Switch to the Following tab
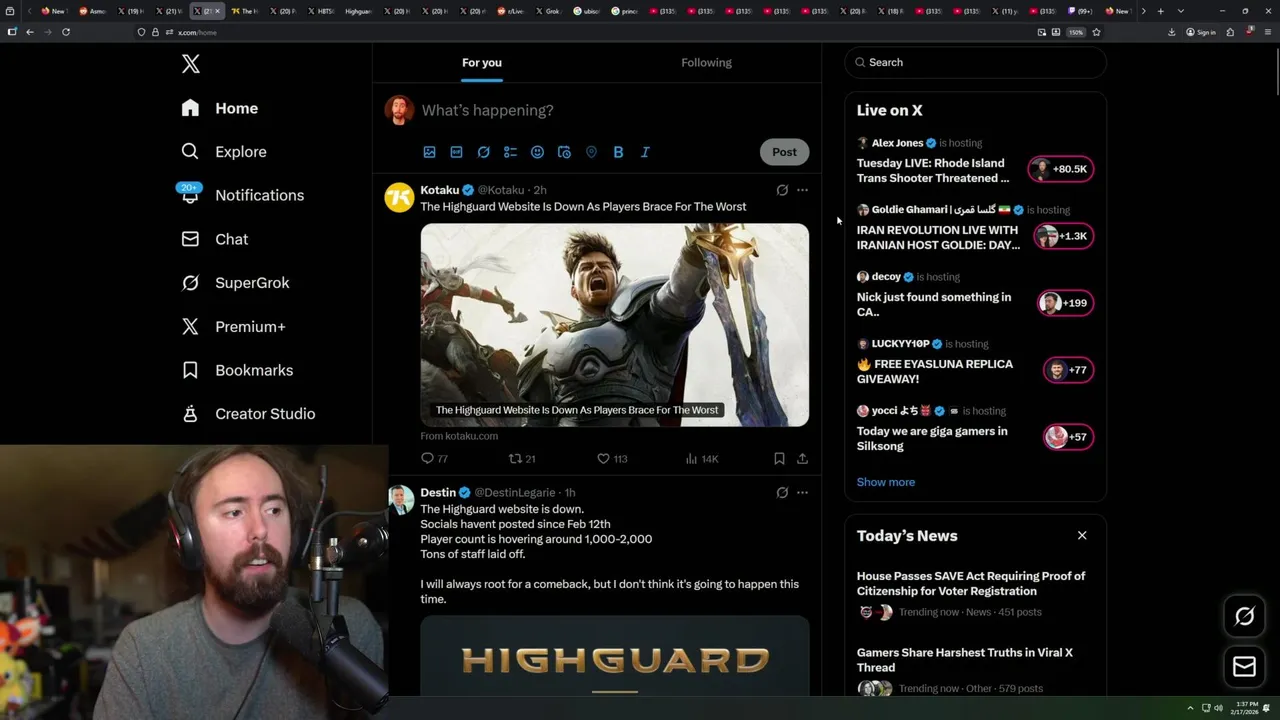The height and width of the screenshot is (720, 1280). [706, 62]
